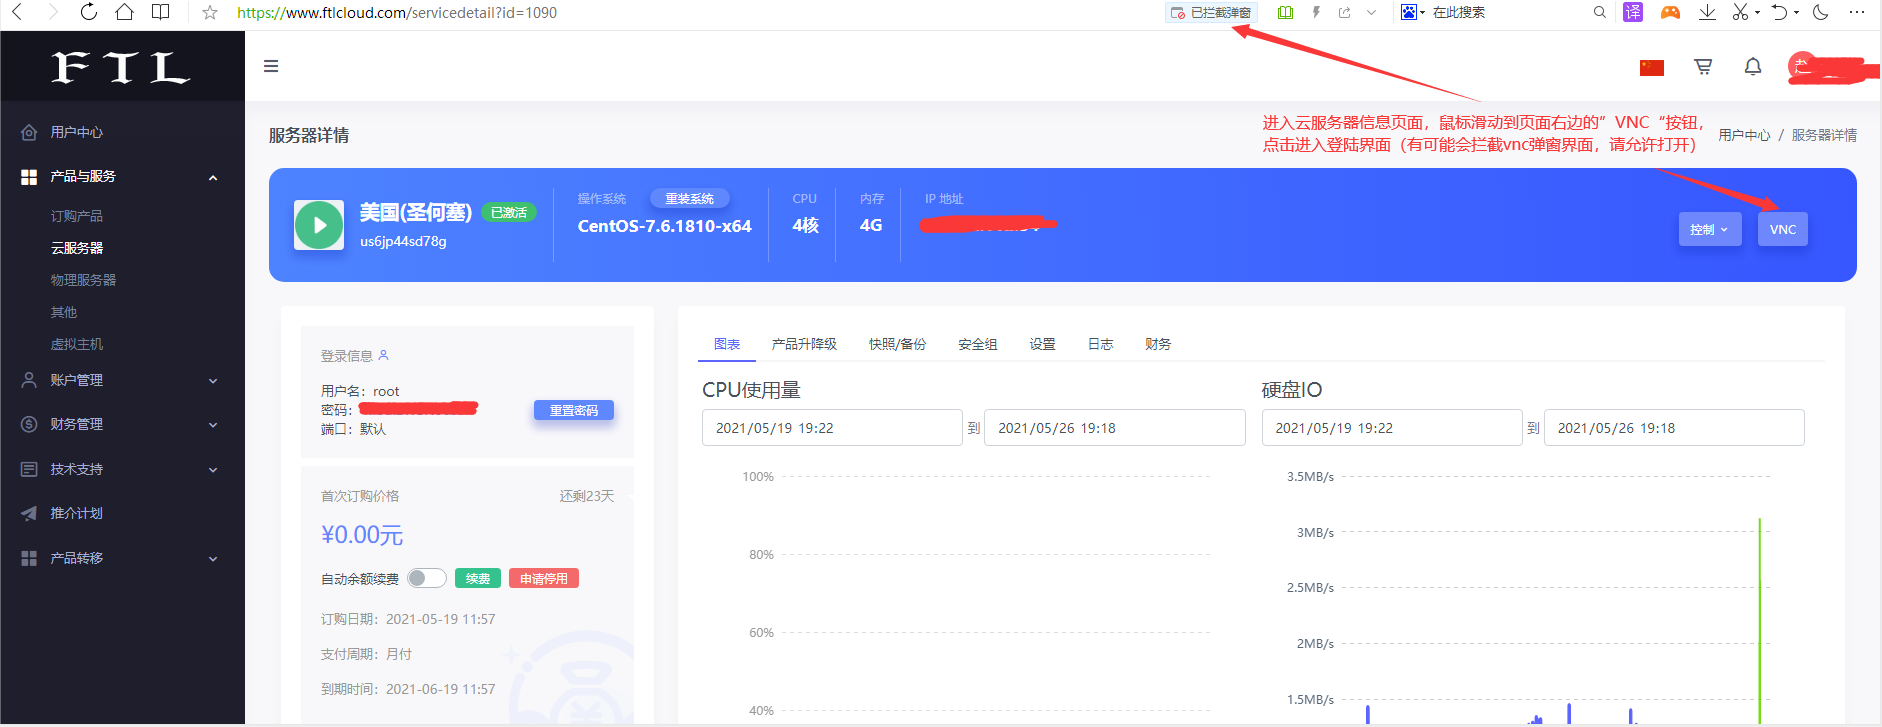1882x727 pixels.
Task: Open notifications bell icon
Action: (1753, 66)
